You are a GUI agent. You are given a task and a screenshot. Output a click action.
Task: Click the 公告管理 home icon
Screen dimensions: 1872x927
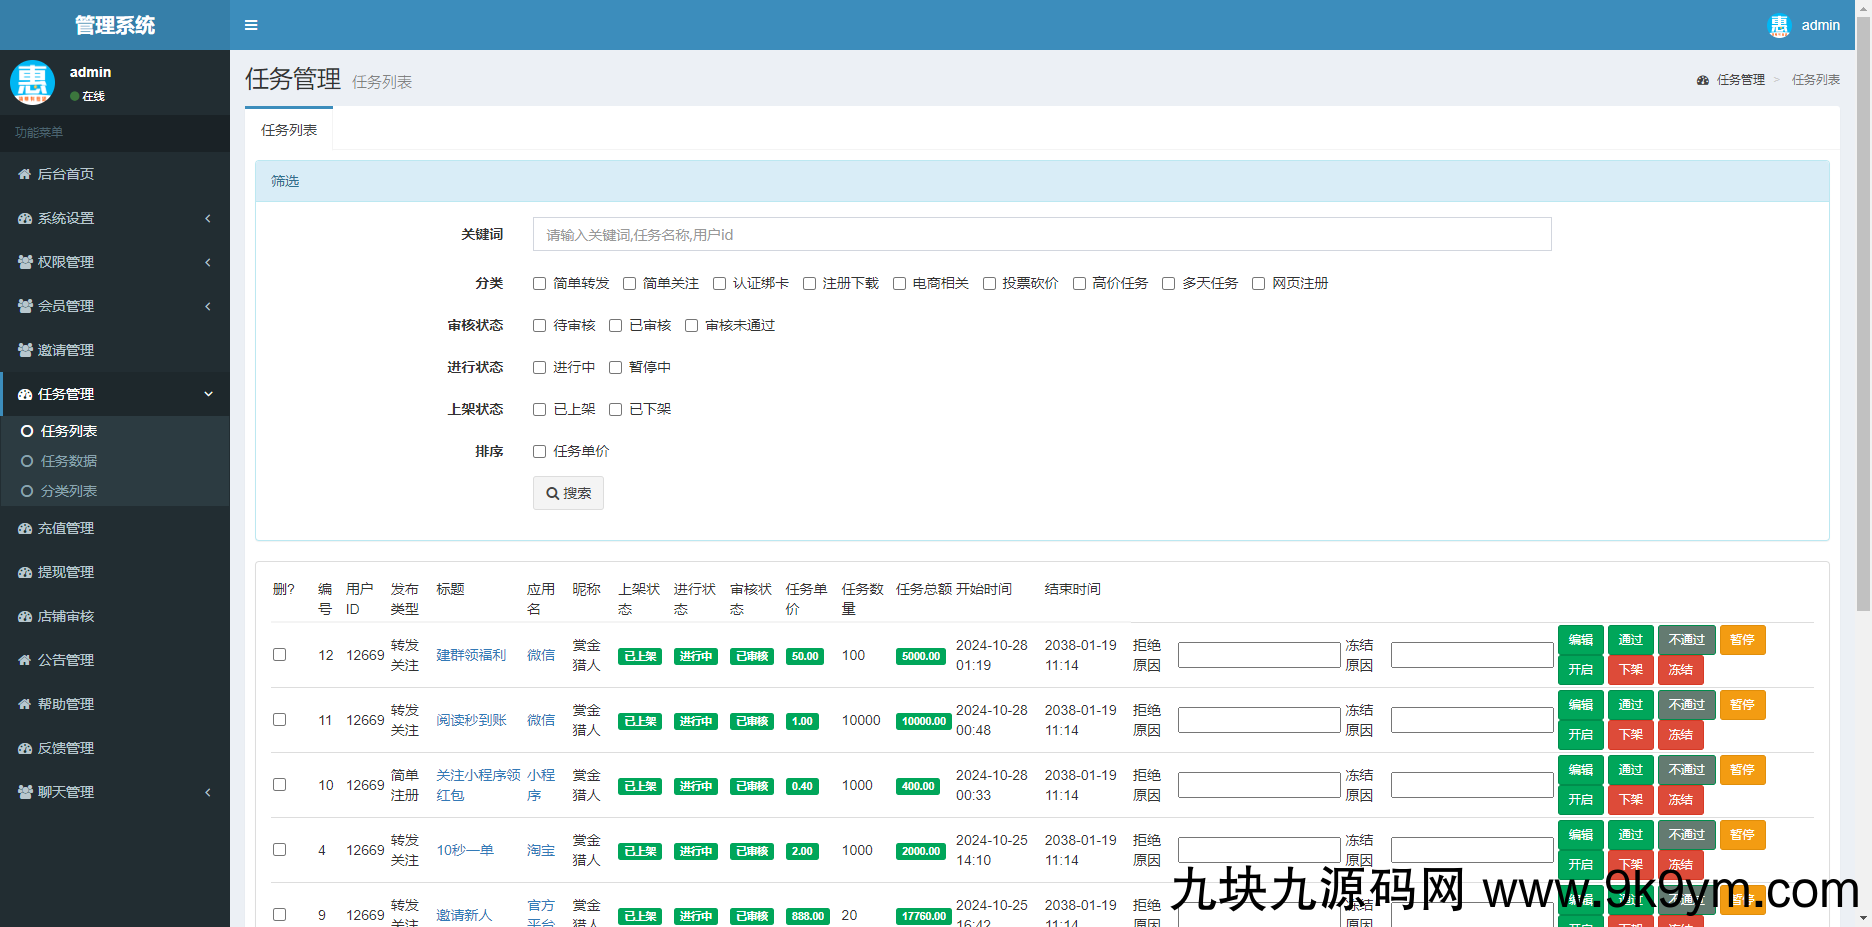click(x=25, y=660)
